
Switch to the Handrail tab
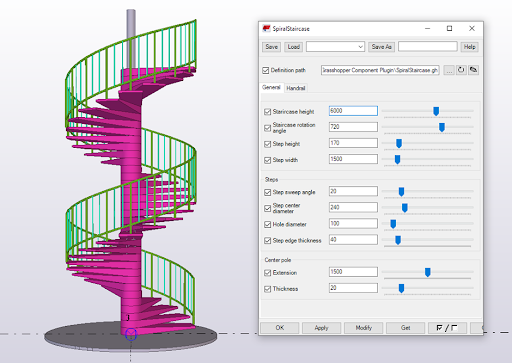point(296,88)
